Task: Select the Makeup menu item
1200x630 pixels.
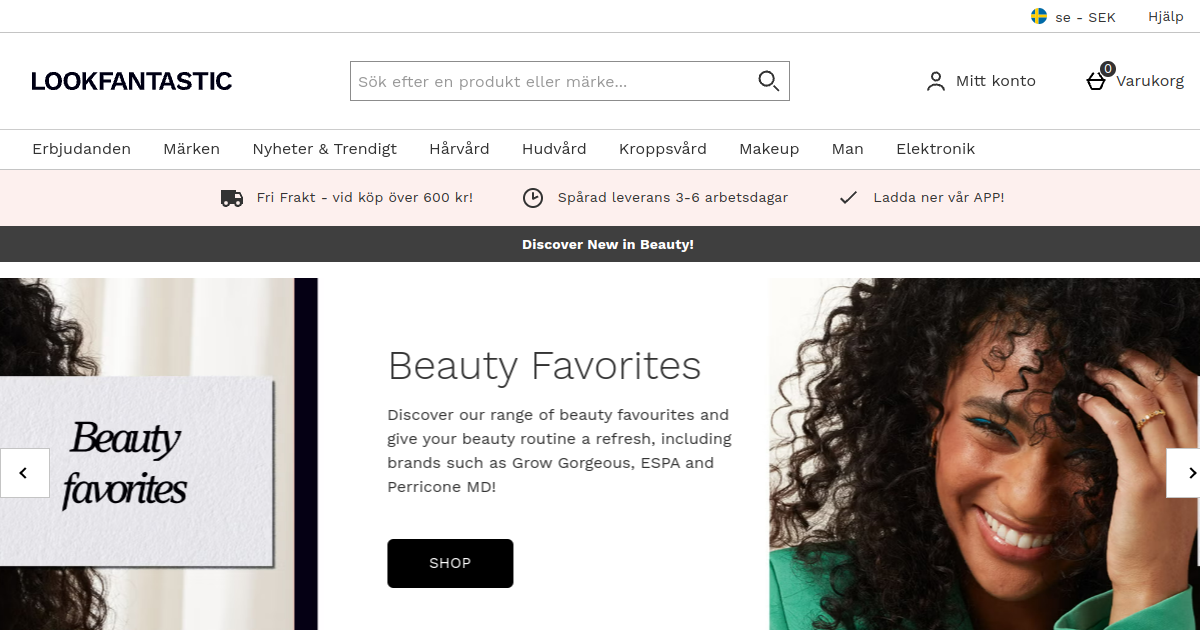Action: [x=769, y=149]
